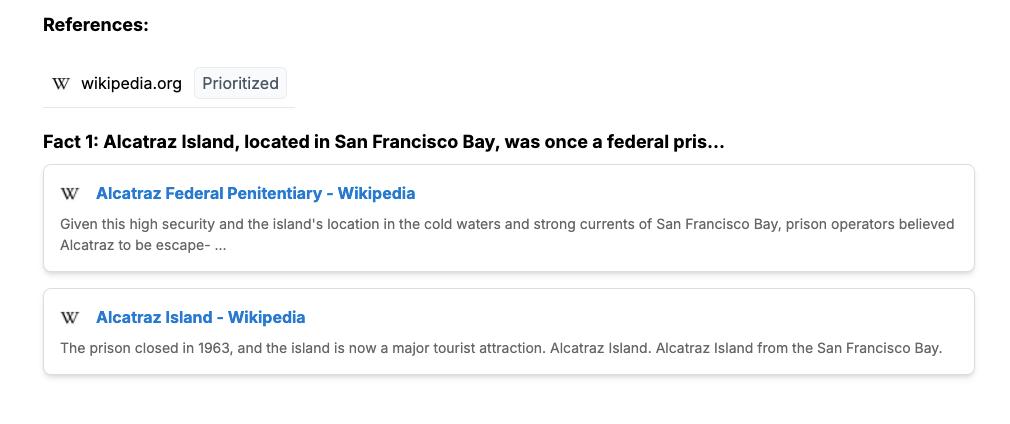Click the truncated Fact 1 heading text

tap(383, 142)
